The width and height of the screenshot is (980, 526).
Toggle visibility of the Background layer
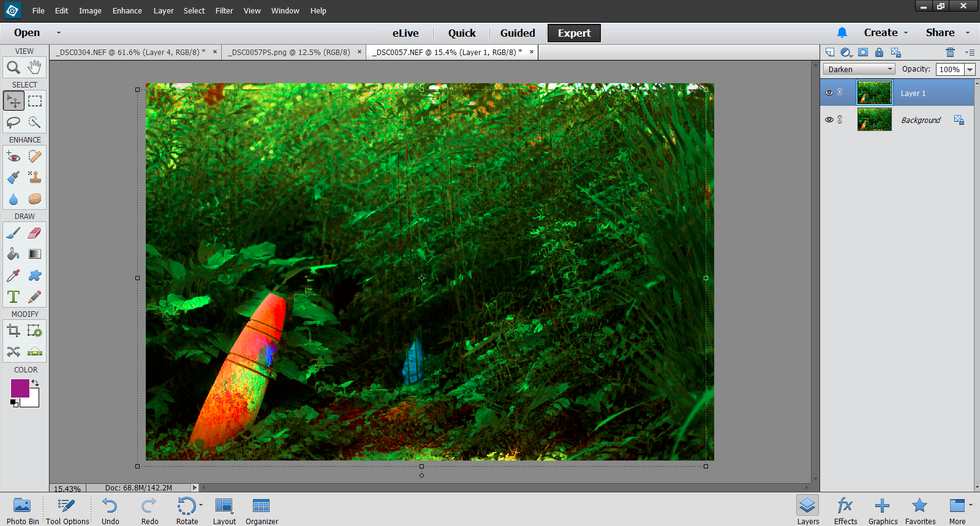828,120
